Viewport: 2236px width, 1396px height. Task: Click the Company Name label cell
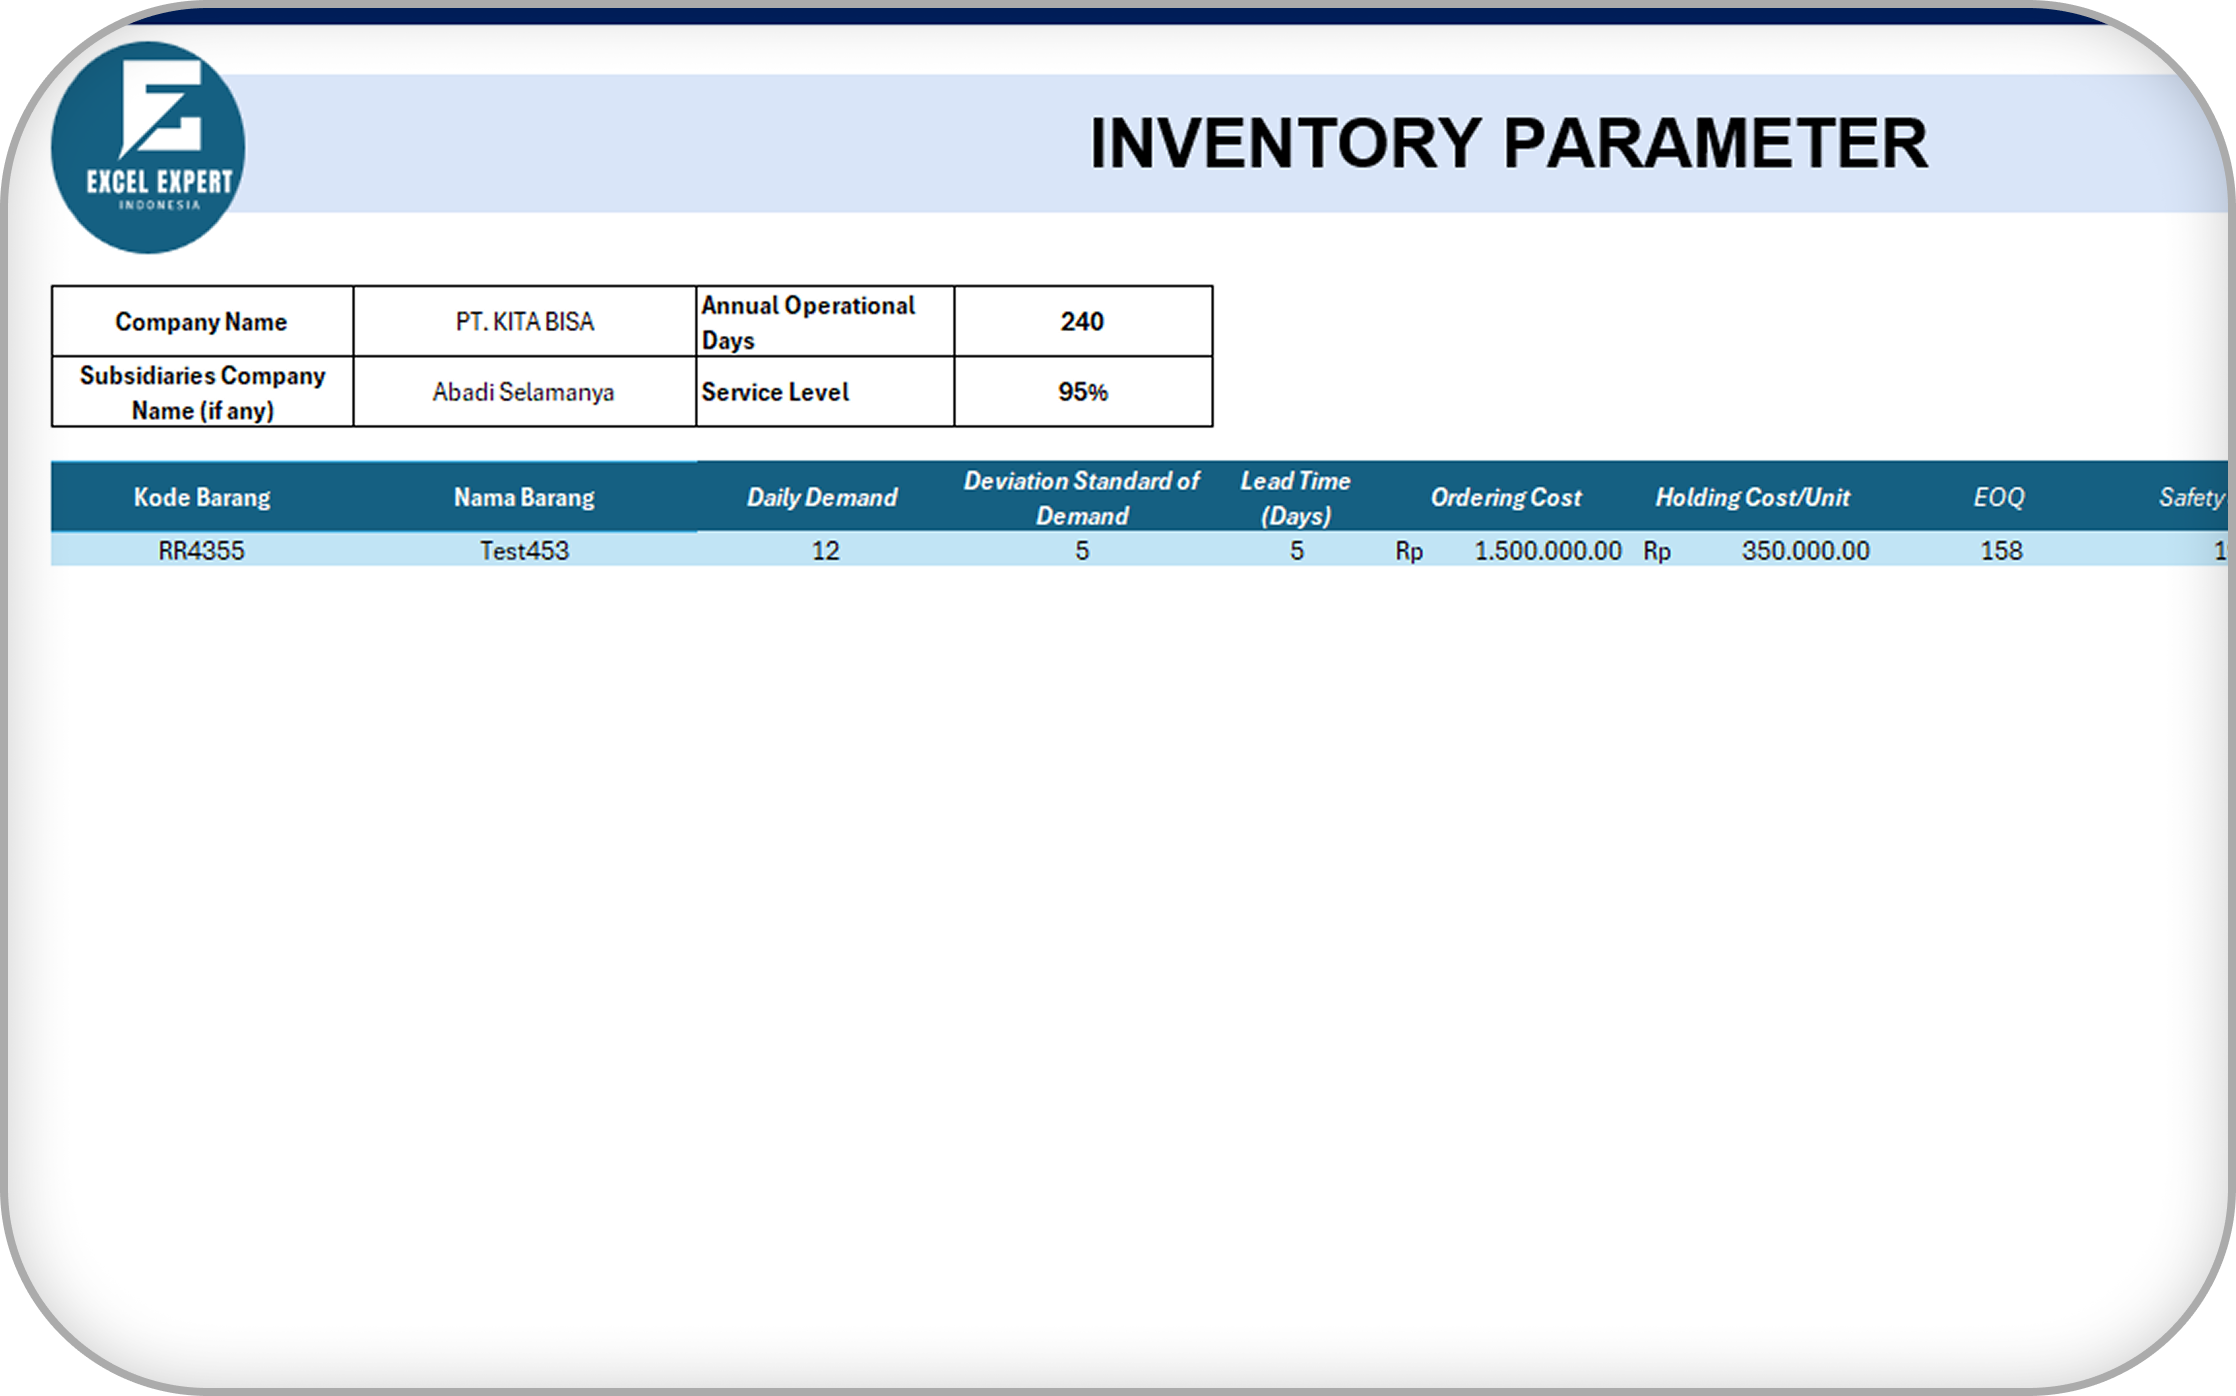click(201, 322)
